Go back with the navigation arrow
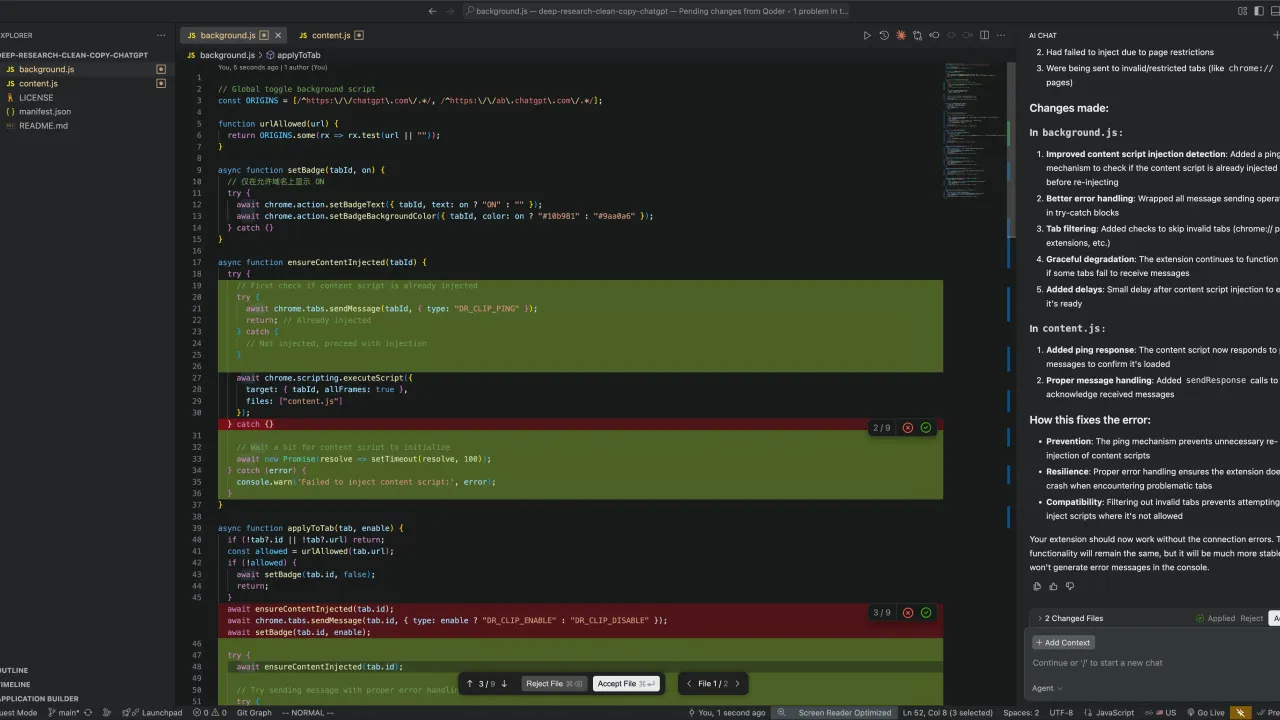 [432, 11]
